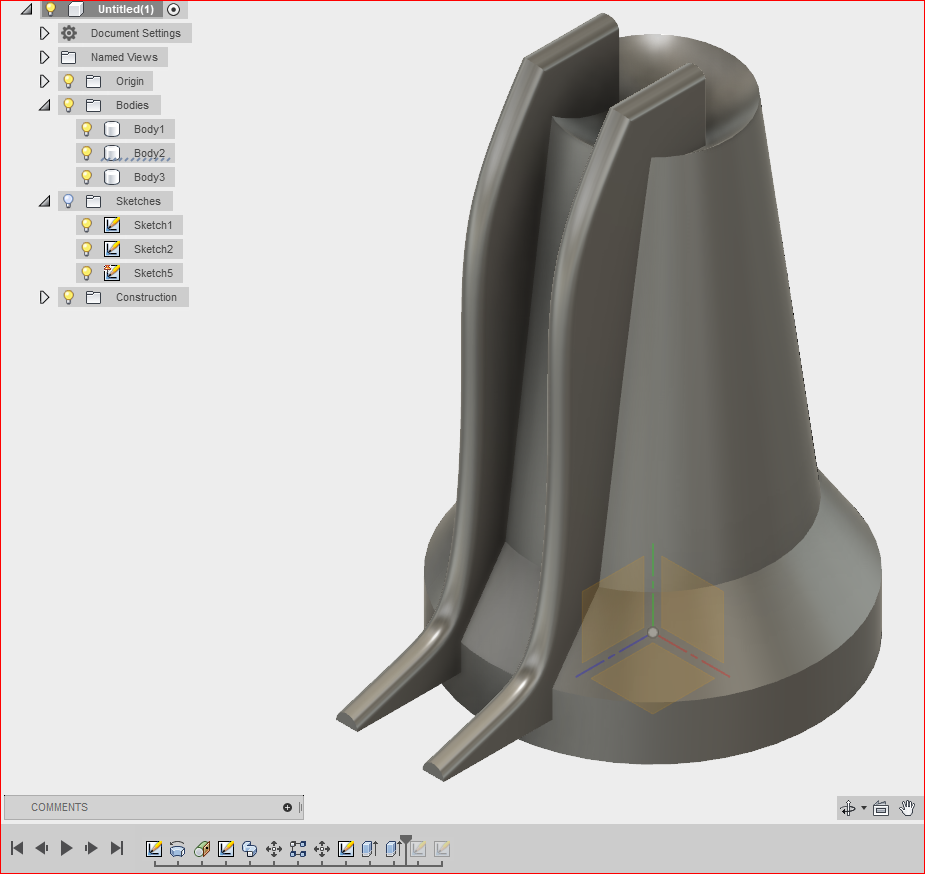This screenshot has width=925, height=874.
Task: Hide Sketch2 with its lightbulb
Action: pyautogui.click(x=86, y=249)
